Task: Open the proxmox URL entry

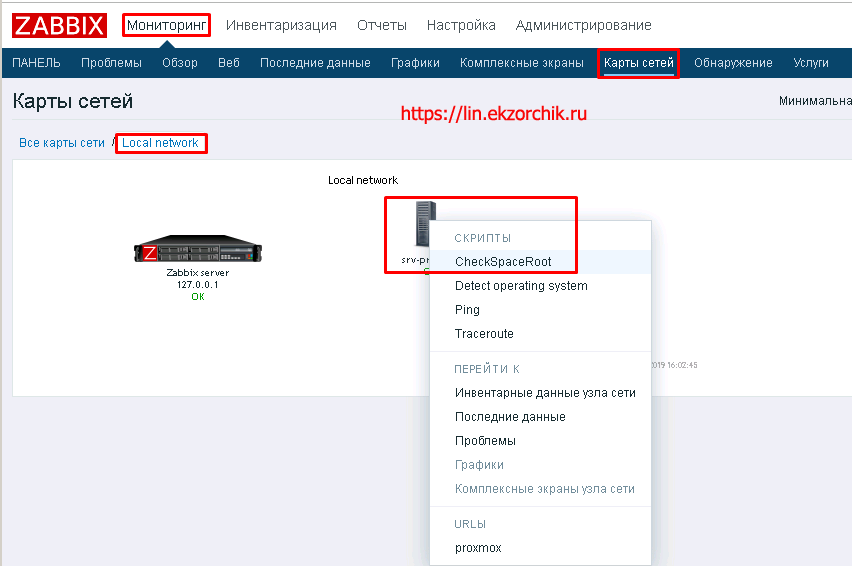Action: point(479,548)
